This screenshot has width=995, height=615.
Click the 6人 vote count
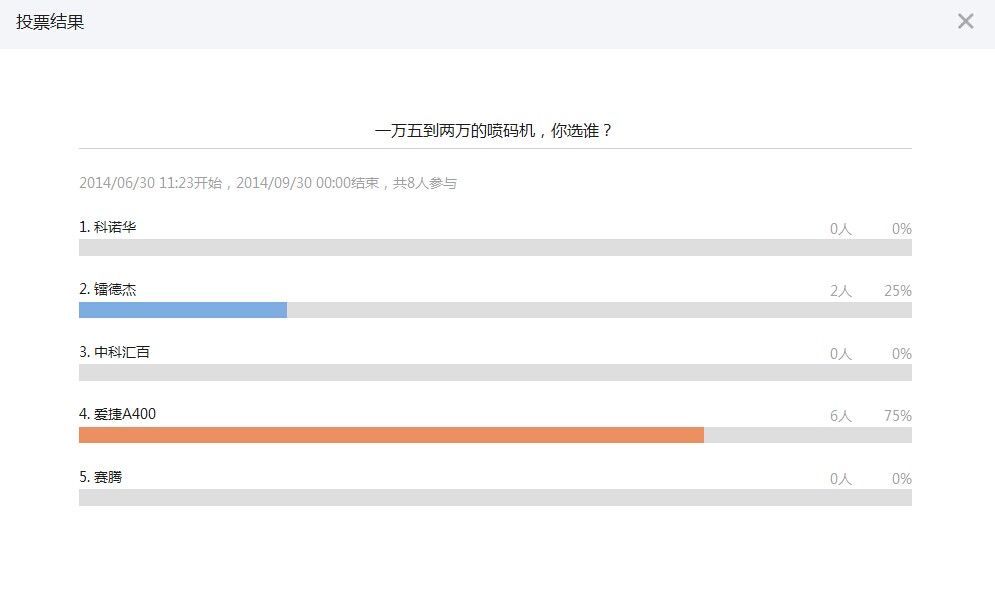tap(840, 416)
